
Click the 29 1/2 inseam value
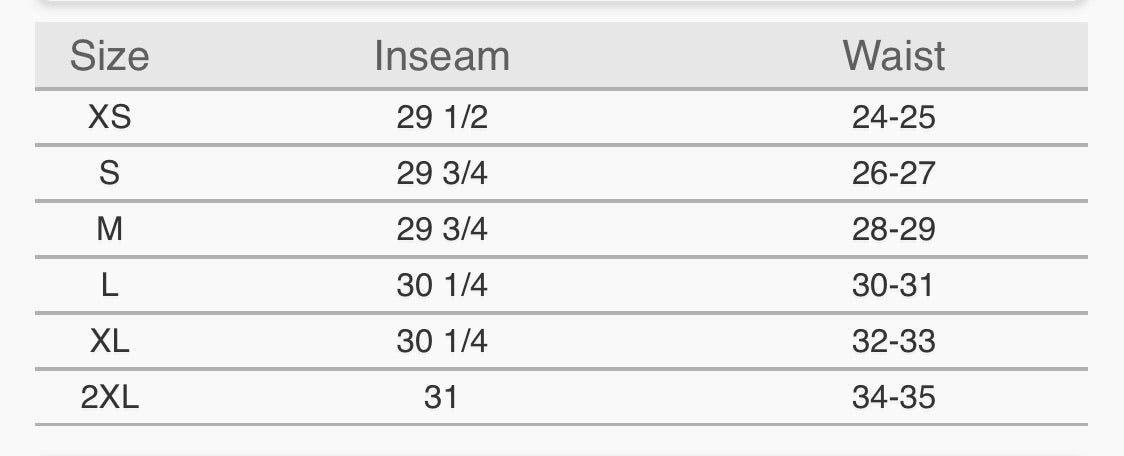(441, 118)
